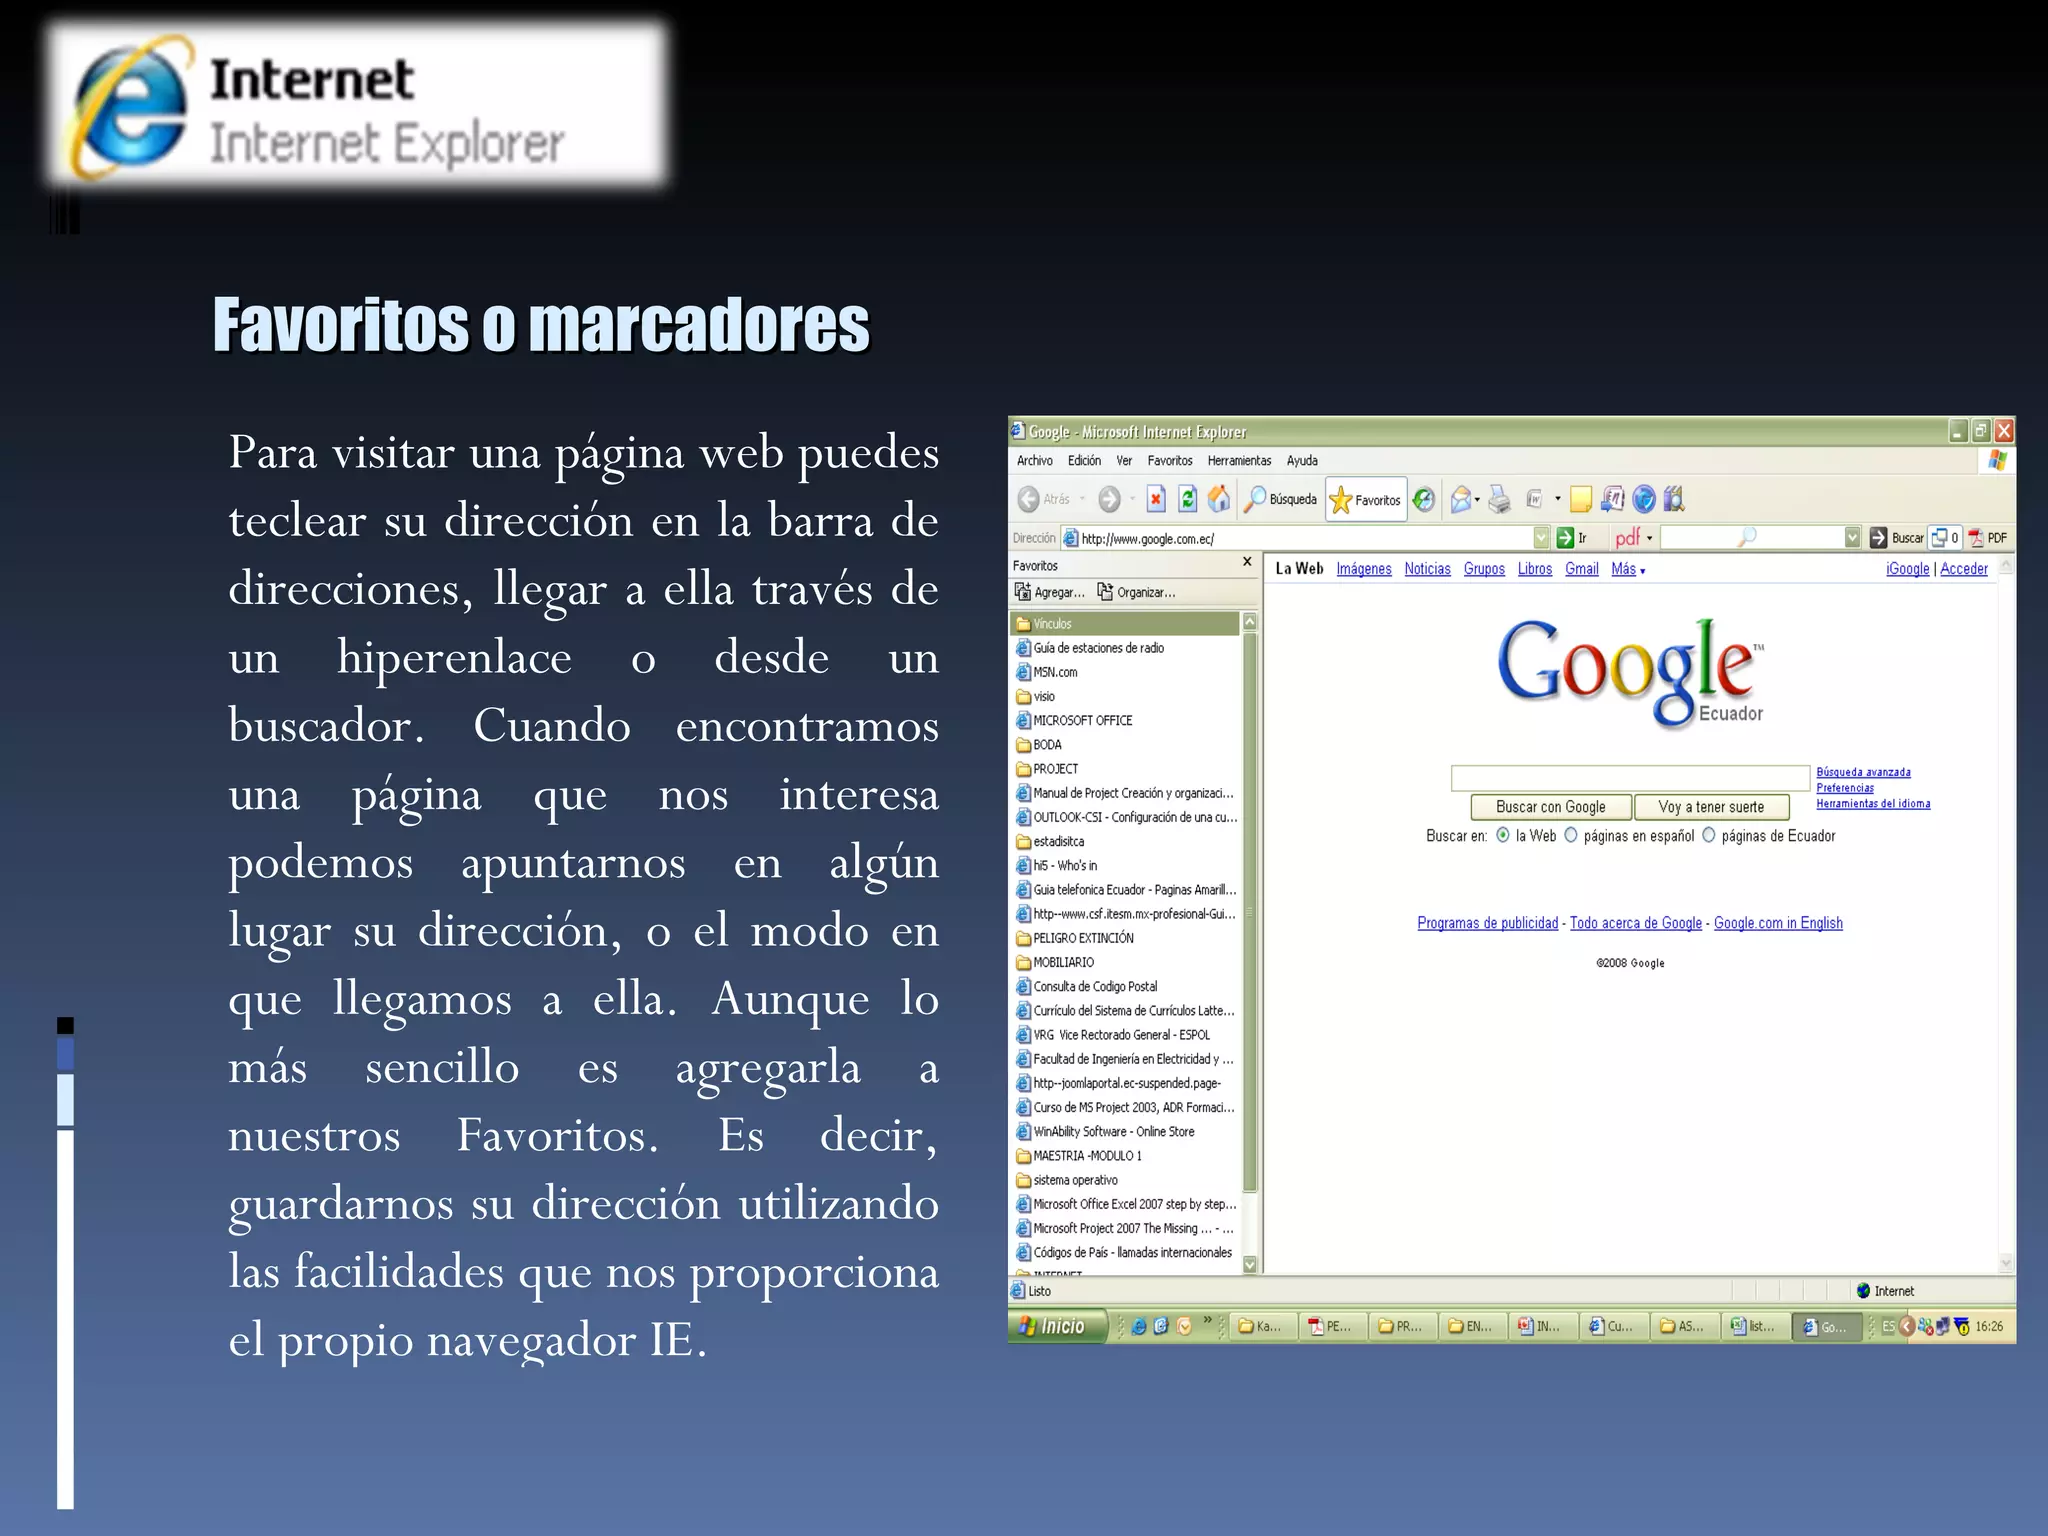Screen dimensions: 2048x1536
Task: Select 'páginas de Ecuador' radio button
Action: pyautogui.click(x=1709, y=835)
